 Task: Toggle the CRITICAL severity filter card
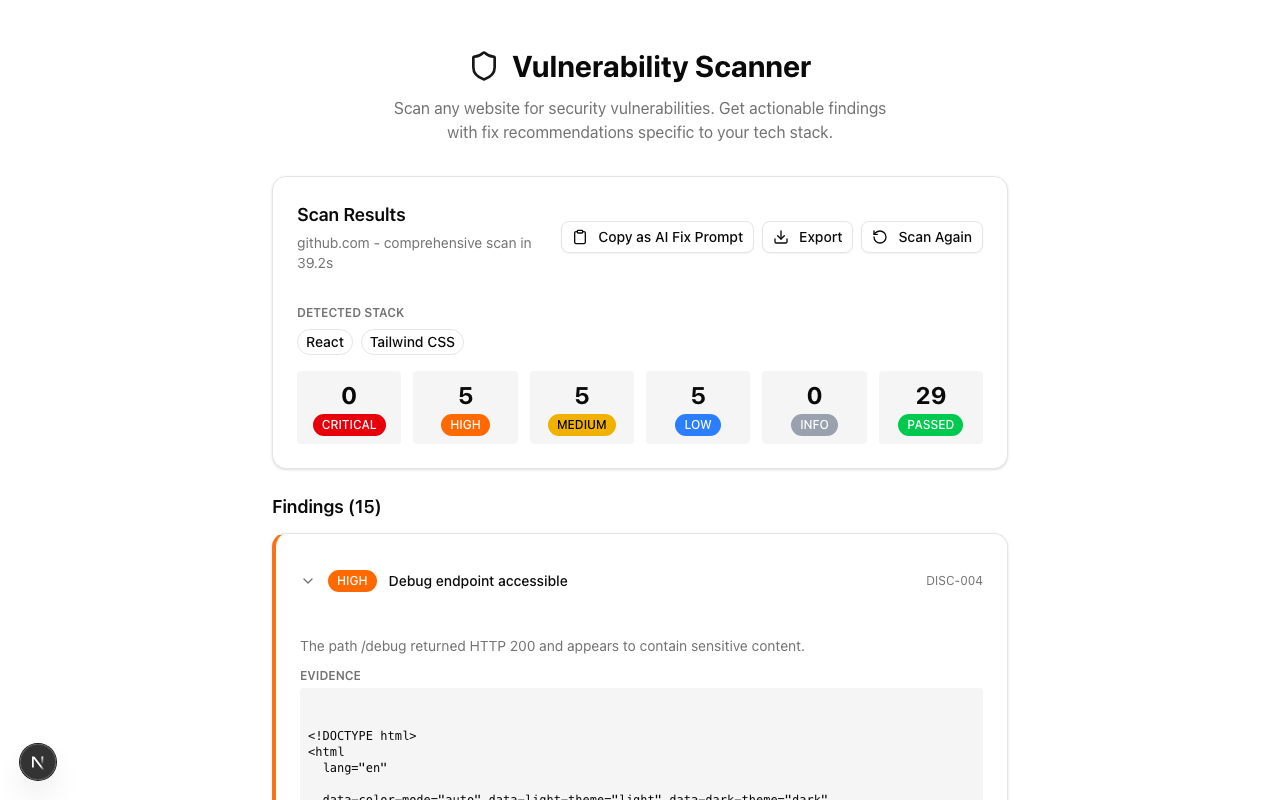pos(349,407)
